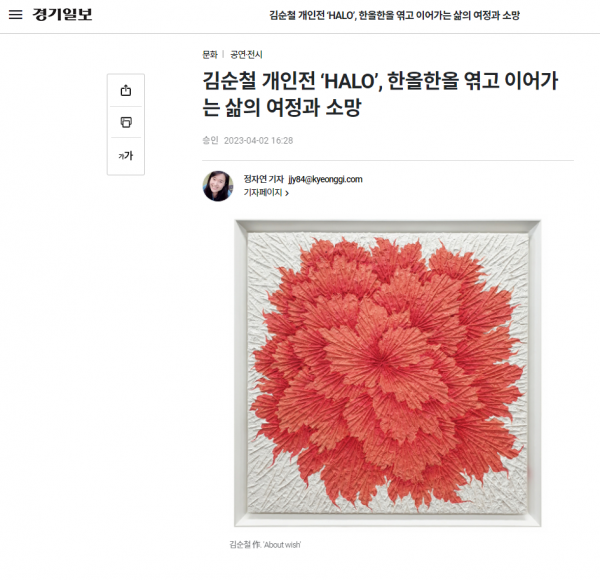
Task: Open the hamburger menu icon
Action: (x=15, y=15)
